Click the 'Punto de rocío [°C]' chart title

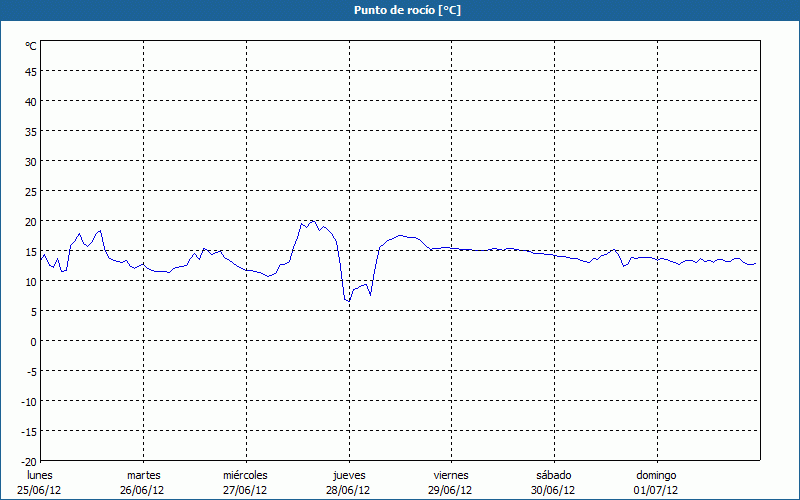tap(400, 10)
